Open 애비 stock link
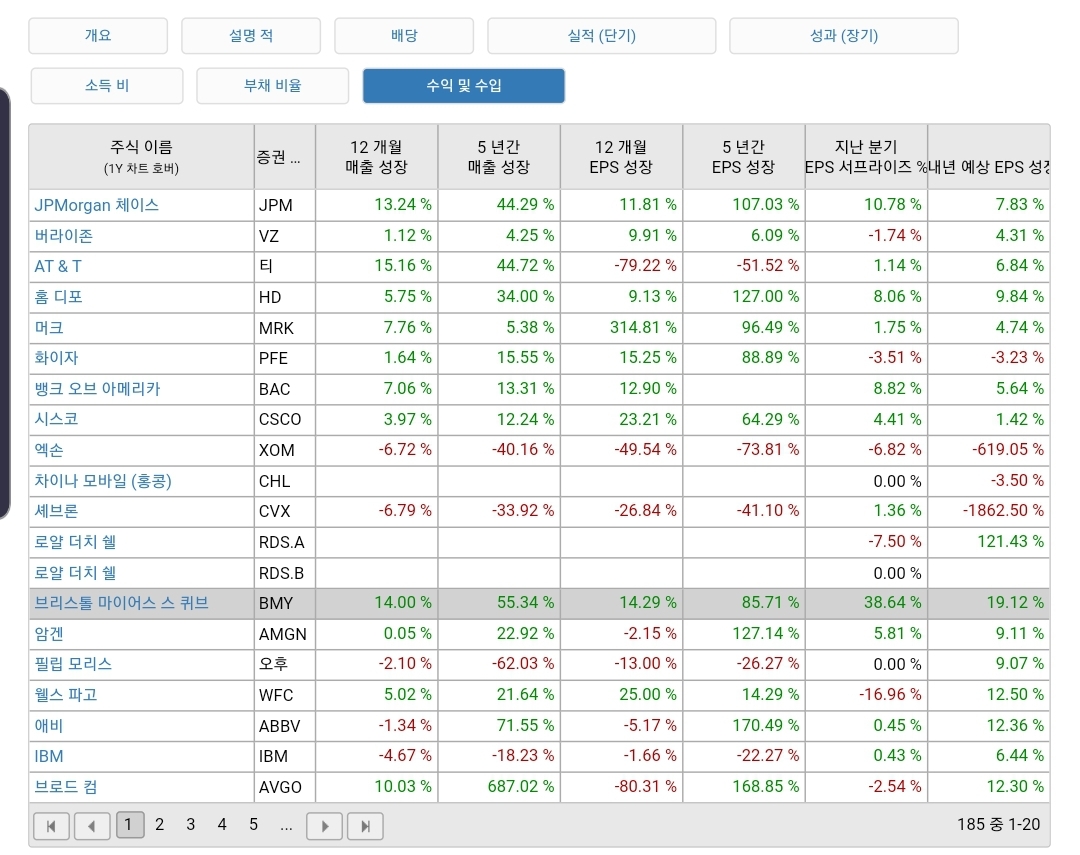Screen dimensions: 1080x855 (49, 725)
